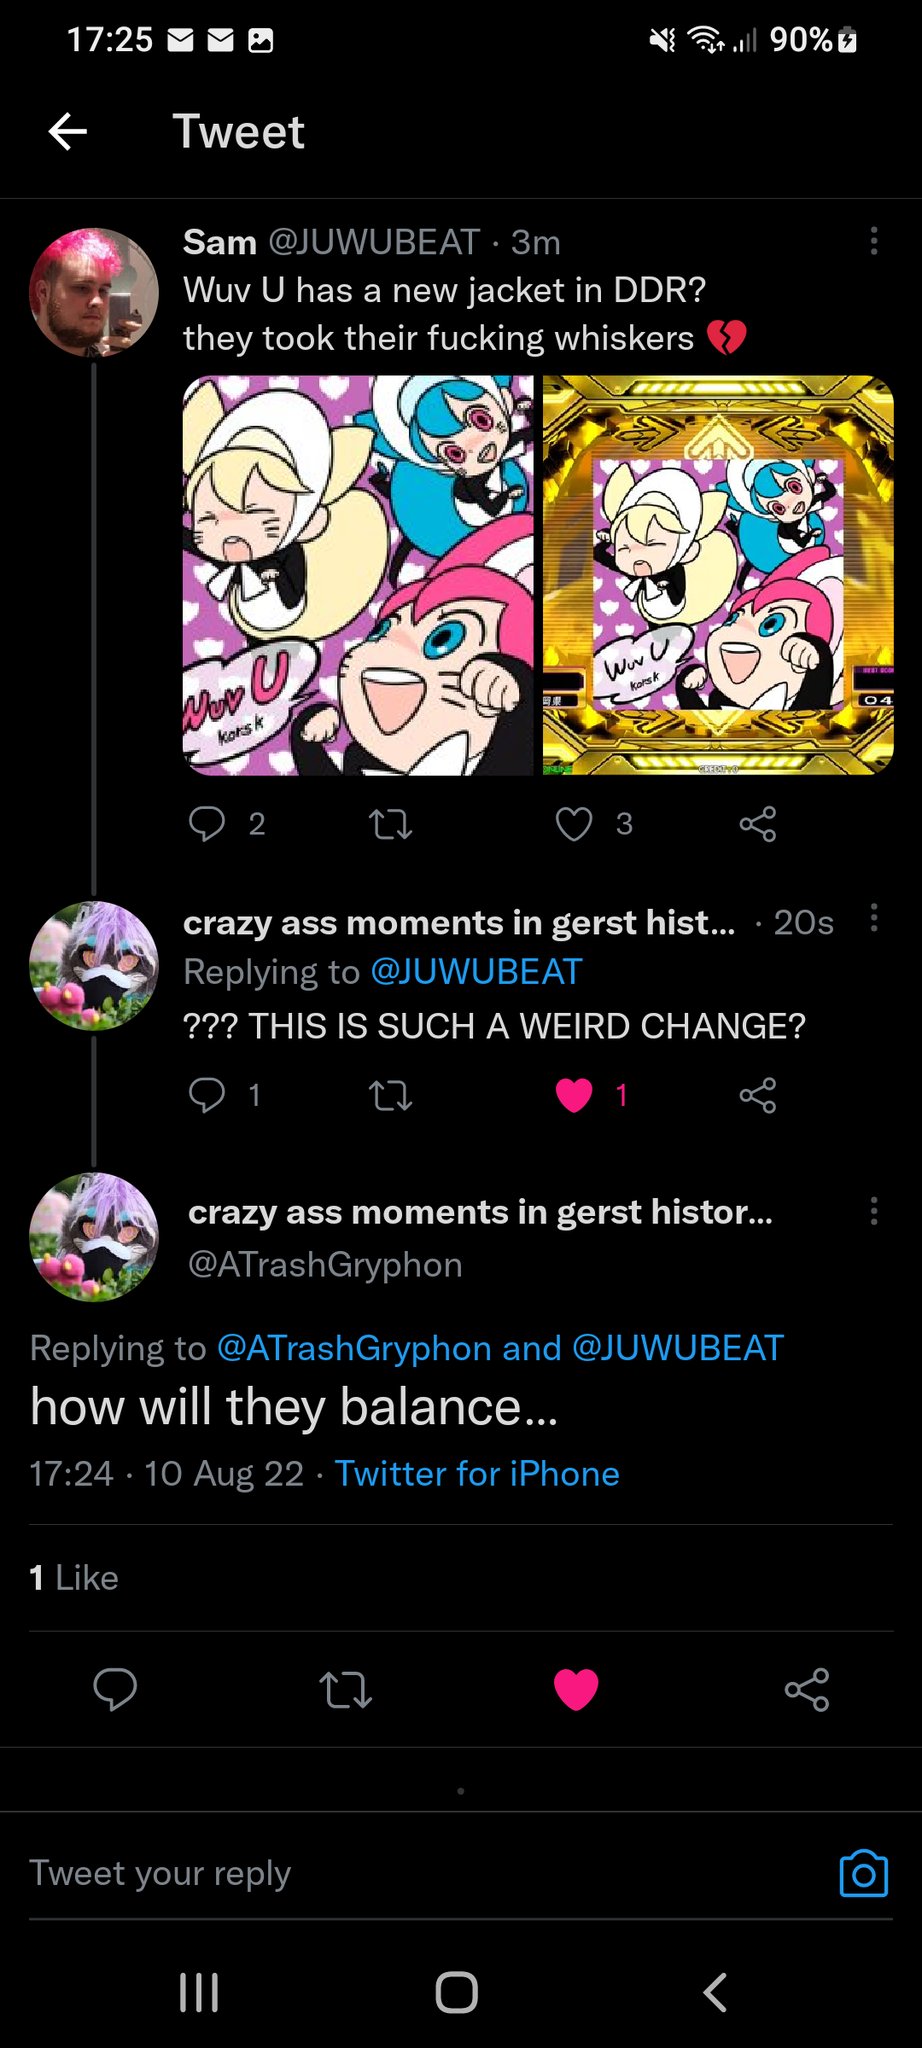The height and width of the screenshot is (2048, 922).
Task: Tap the back arrow in Tweet header
Action: click(68, 131)
